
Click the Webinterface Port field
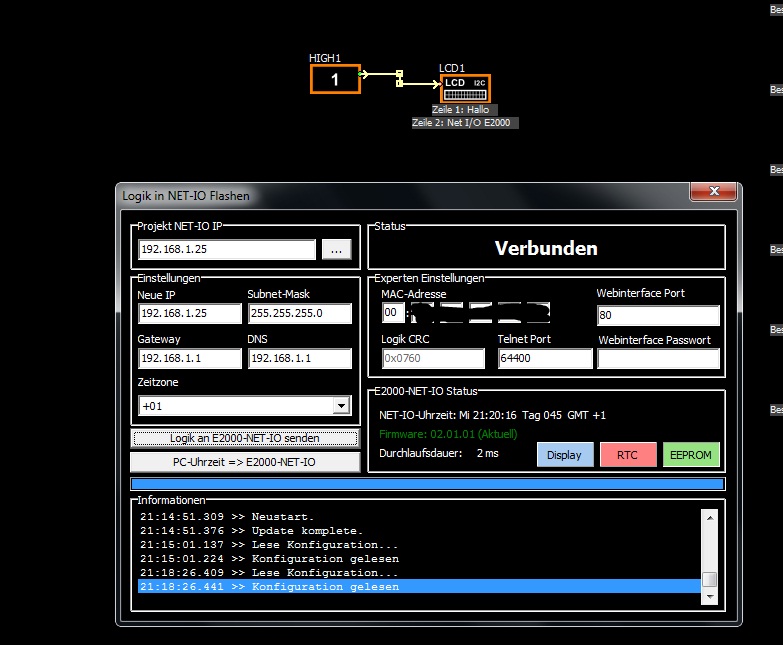pyautogui.click(x=658, y=316)
